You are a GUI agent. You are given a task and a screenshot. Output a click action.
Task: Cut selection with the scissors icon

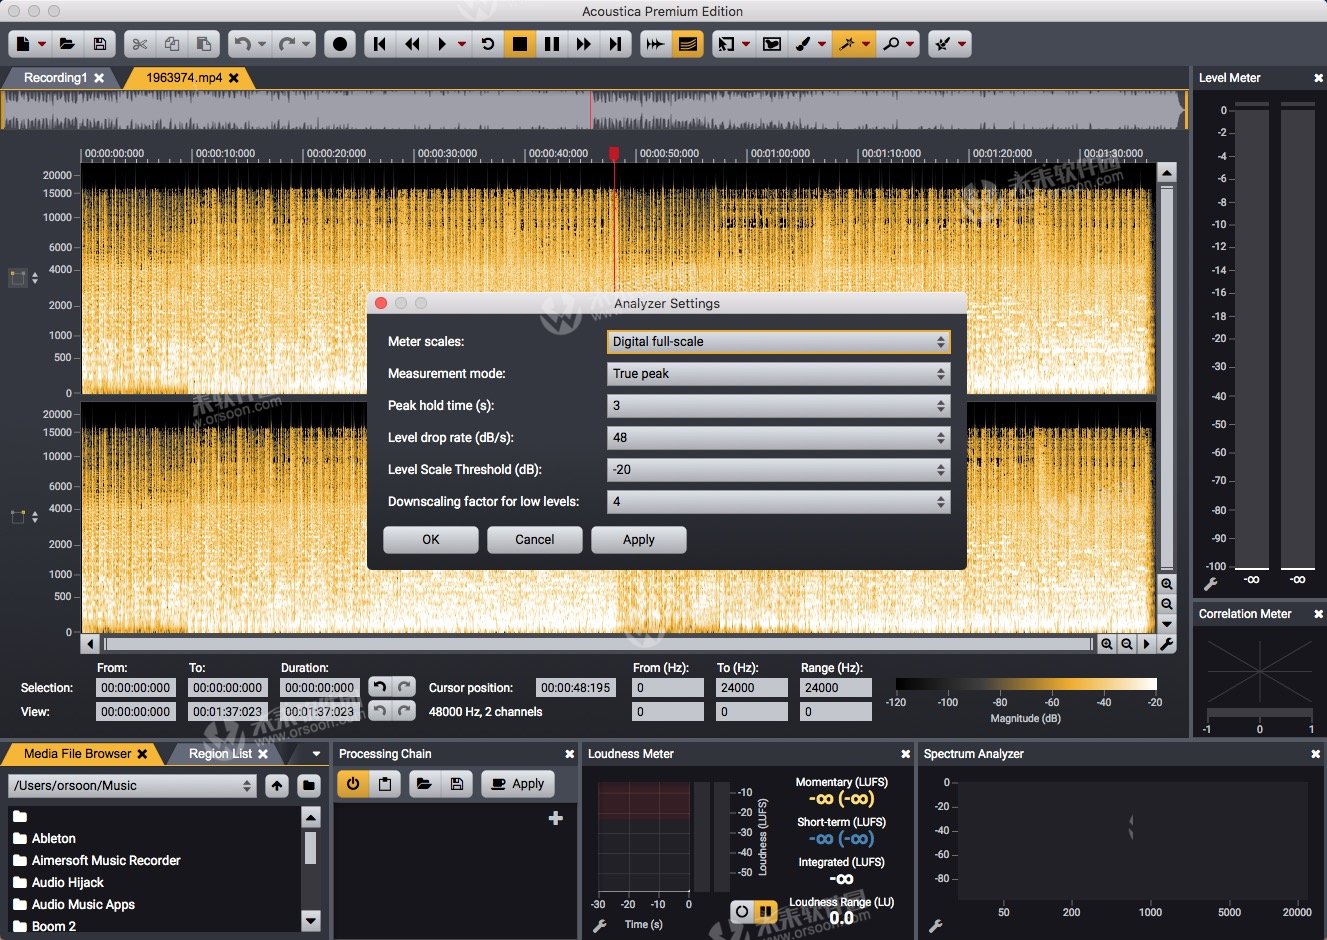click(x=140, y=44)
